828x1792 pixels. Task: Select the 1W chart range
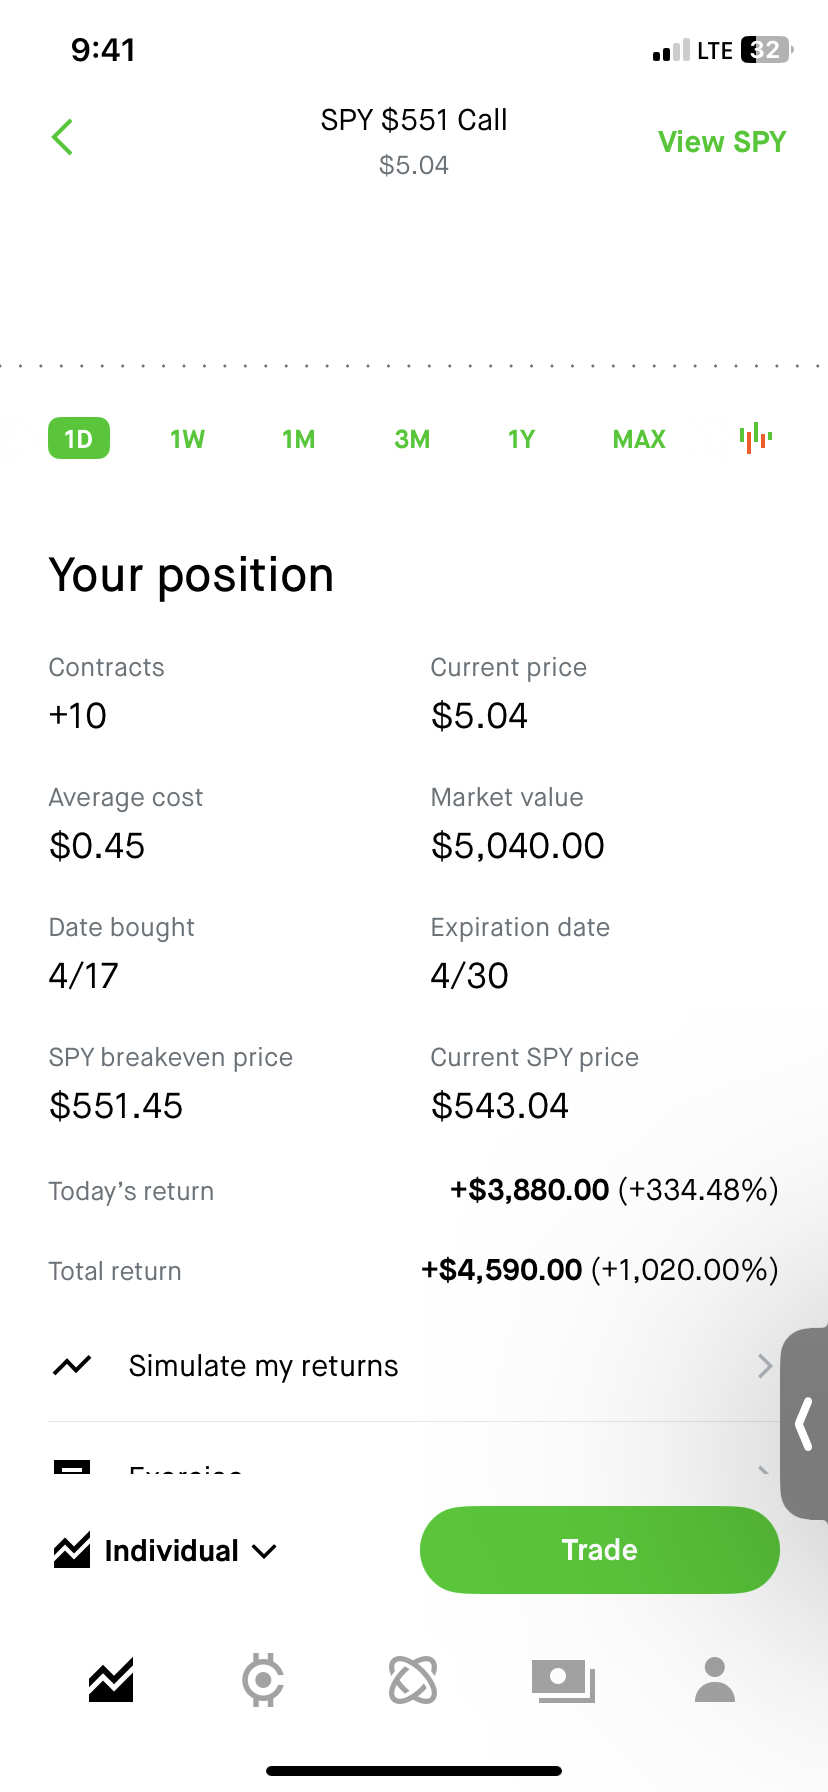pyautogui.click(x=187, y=439)
